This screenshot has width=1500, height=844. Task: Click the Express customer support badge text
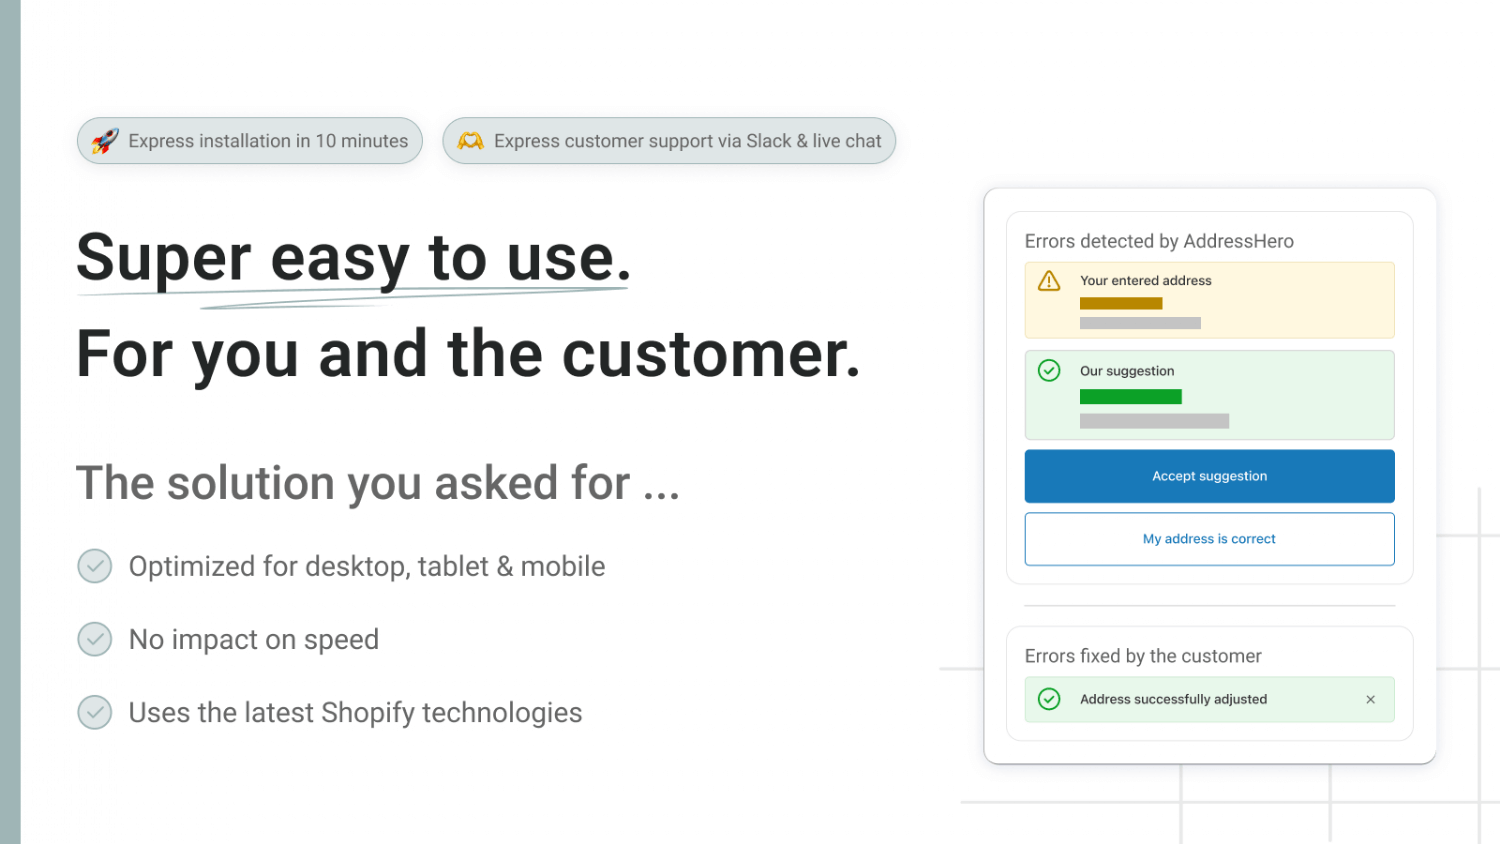[x=687, y=141]
